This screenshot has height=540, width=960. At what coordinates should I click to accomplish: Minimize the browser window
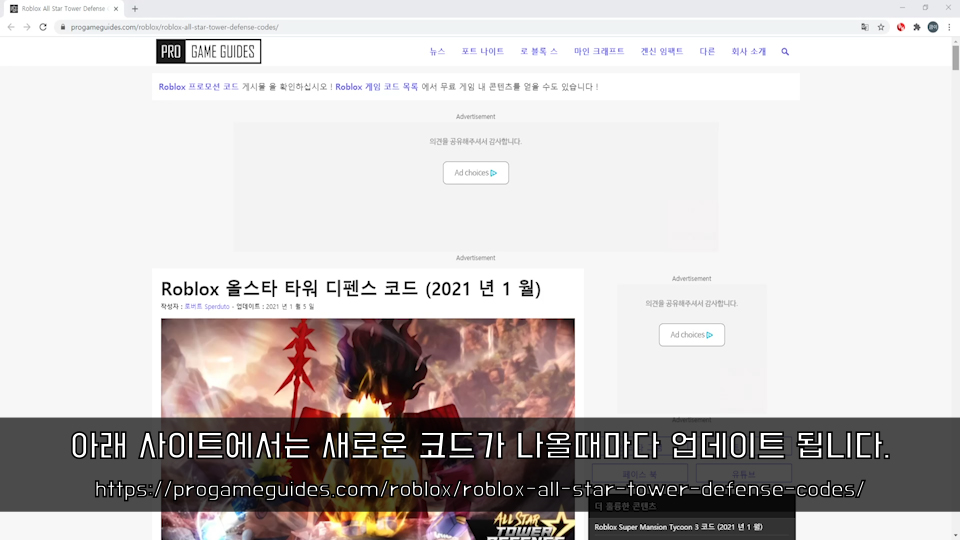902,8
